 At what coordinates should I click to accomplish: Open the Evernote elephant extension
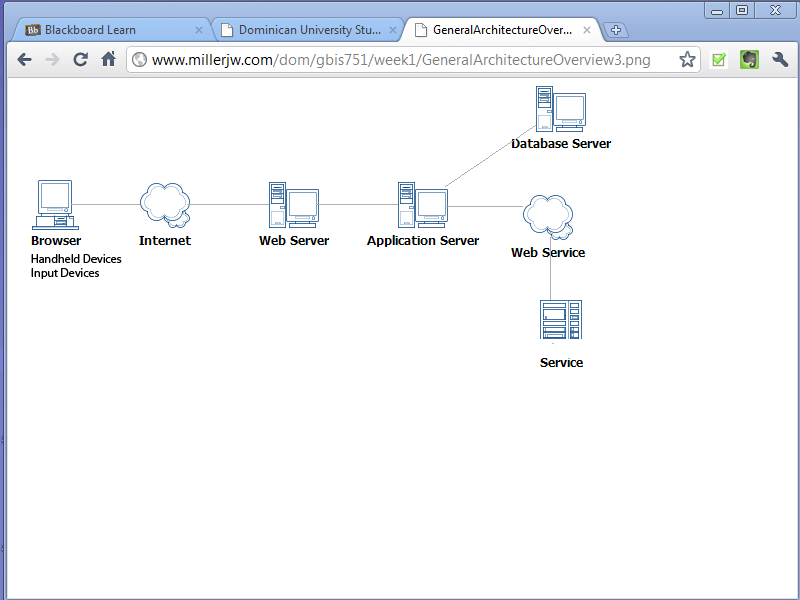[x=748, y=60]
